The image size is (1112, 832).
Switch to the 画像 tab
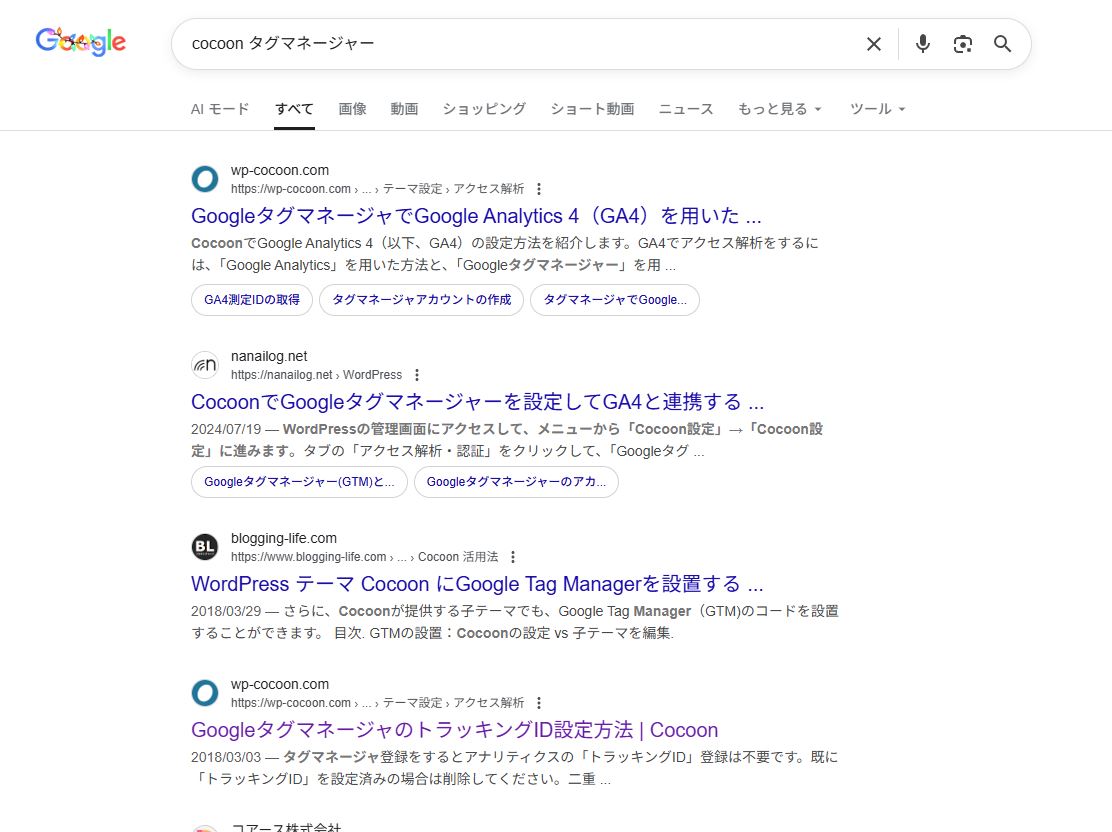coord(352,109)
